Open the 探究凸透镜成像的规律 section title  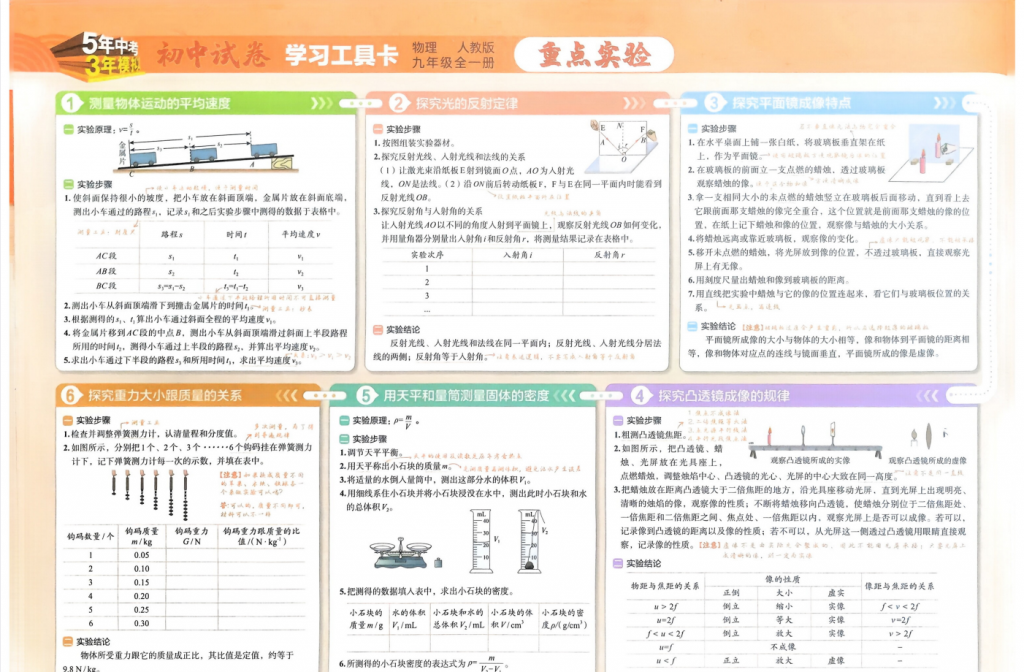[724, 395]
